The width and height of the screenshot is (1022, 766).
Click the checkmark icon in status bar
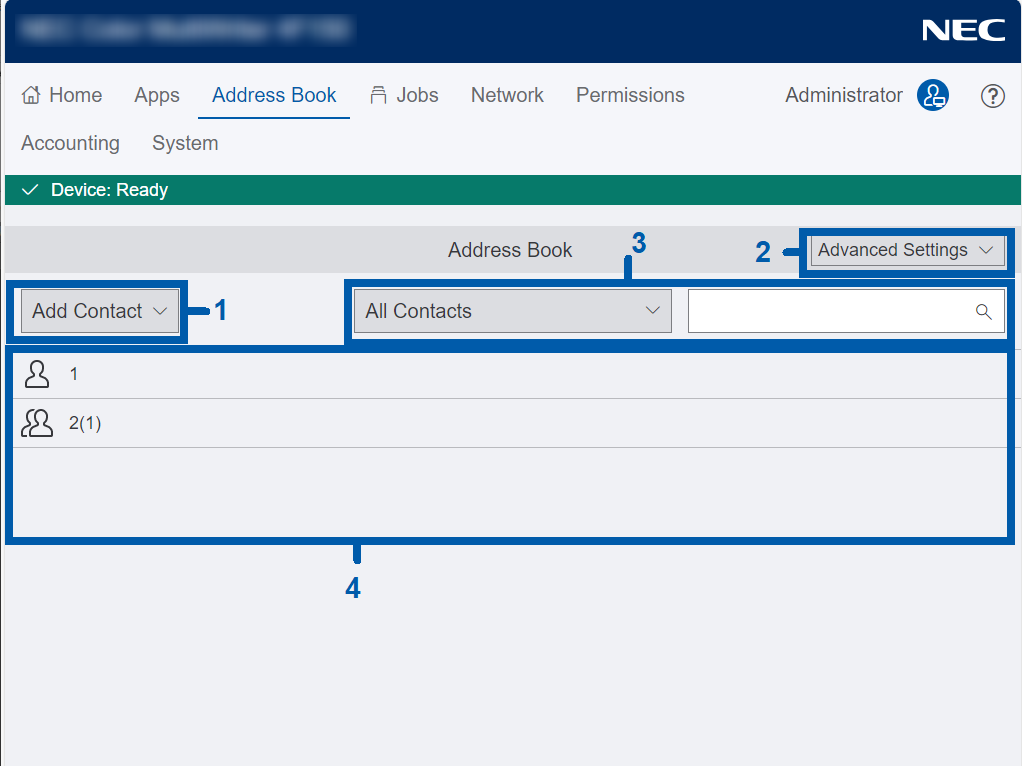coord(30,190)
